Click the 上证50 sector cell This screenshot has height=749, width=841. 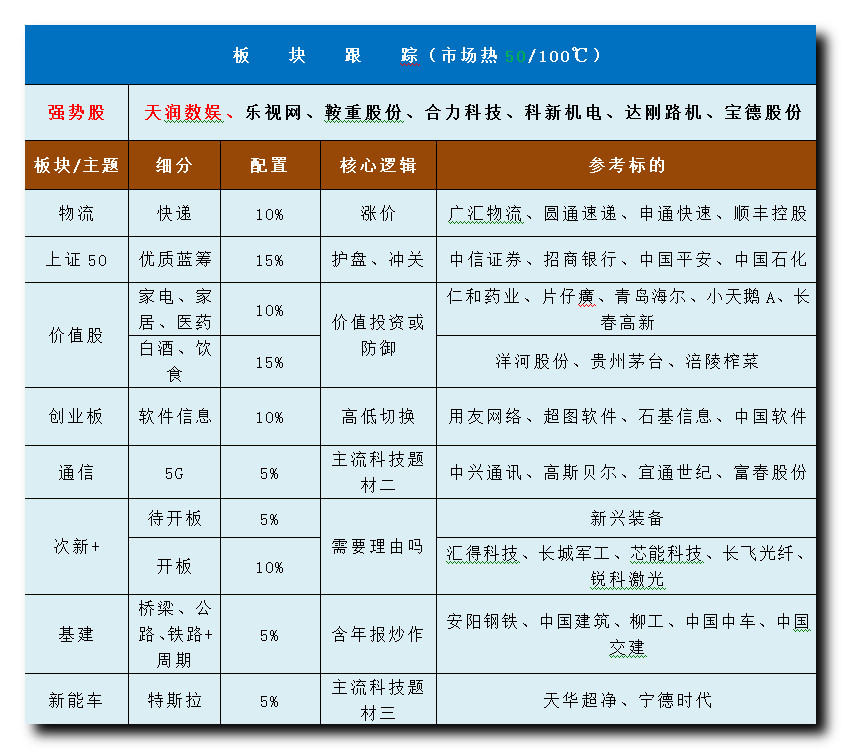pyautogui.click(x=76, y=260)
